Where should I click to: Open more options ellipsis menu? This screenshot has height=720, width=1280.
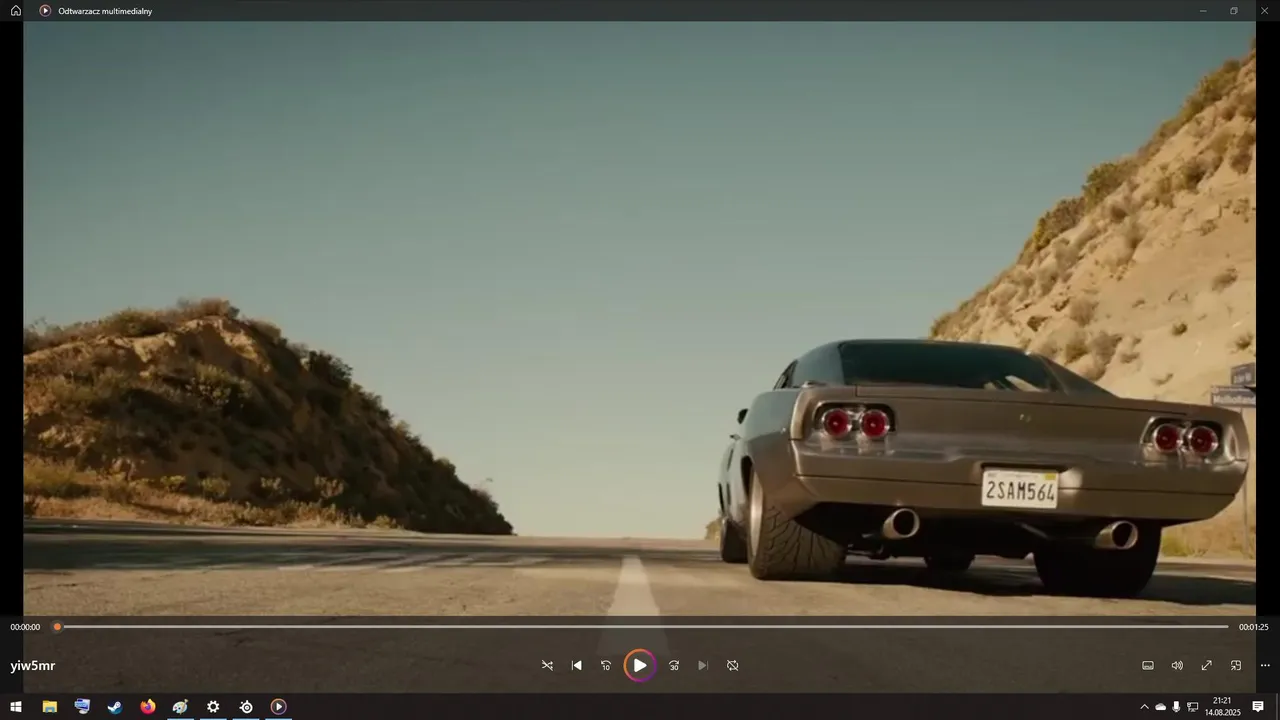click(1265, 665)
